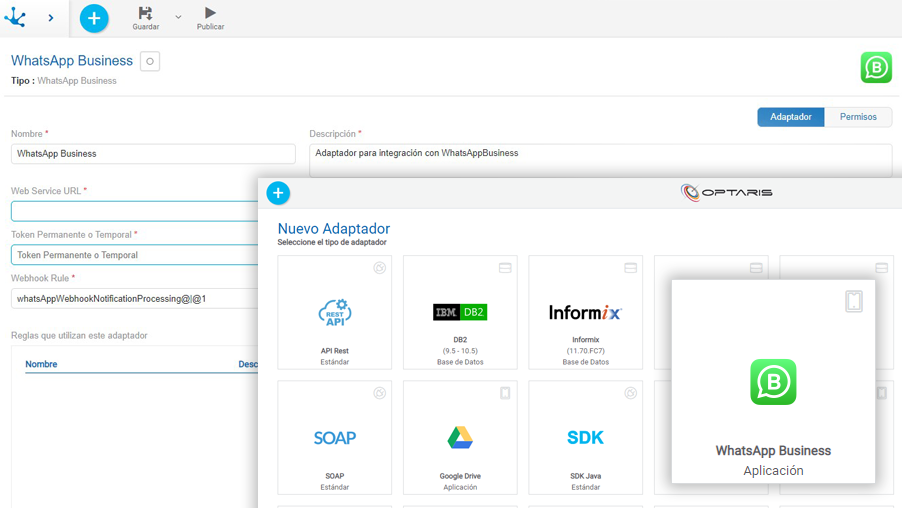Focus the Token Permanente o Temporal field

(135, 255)
